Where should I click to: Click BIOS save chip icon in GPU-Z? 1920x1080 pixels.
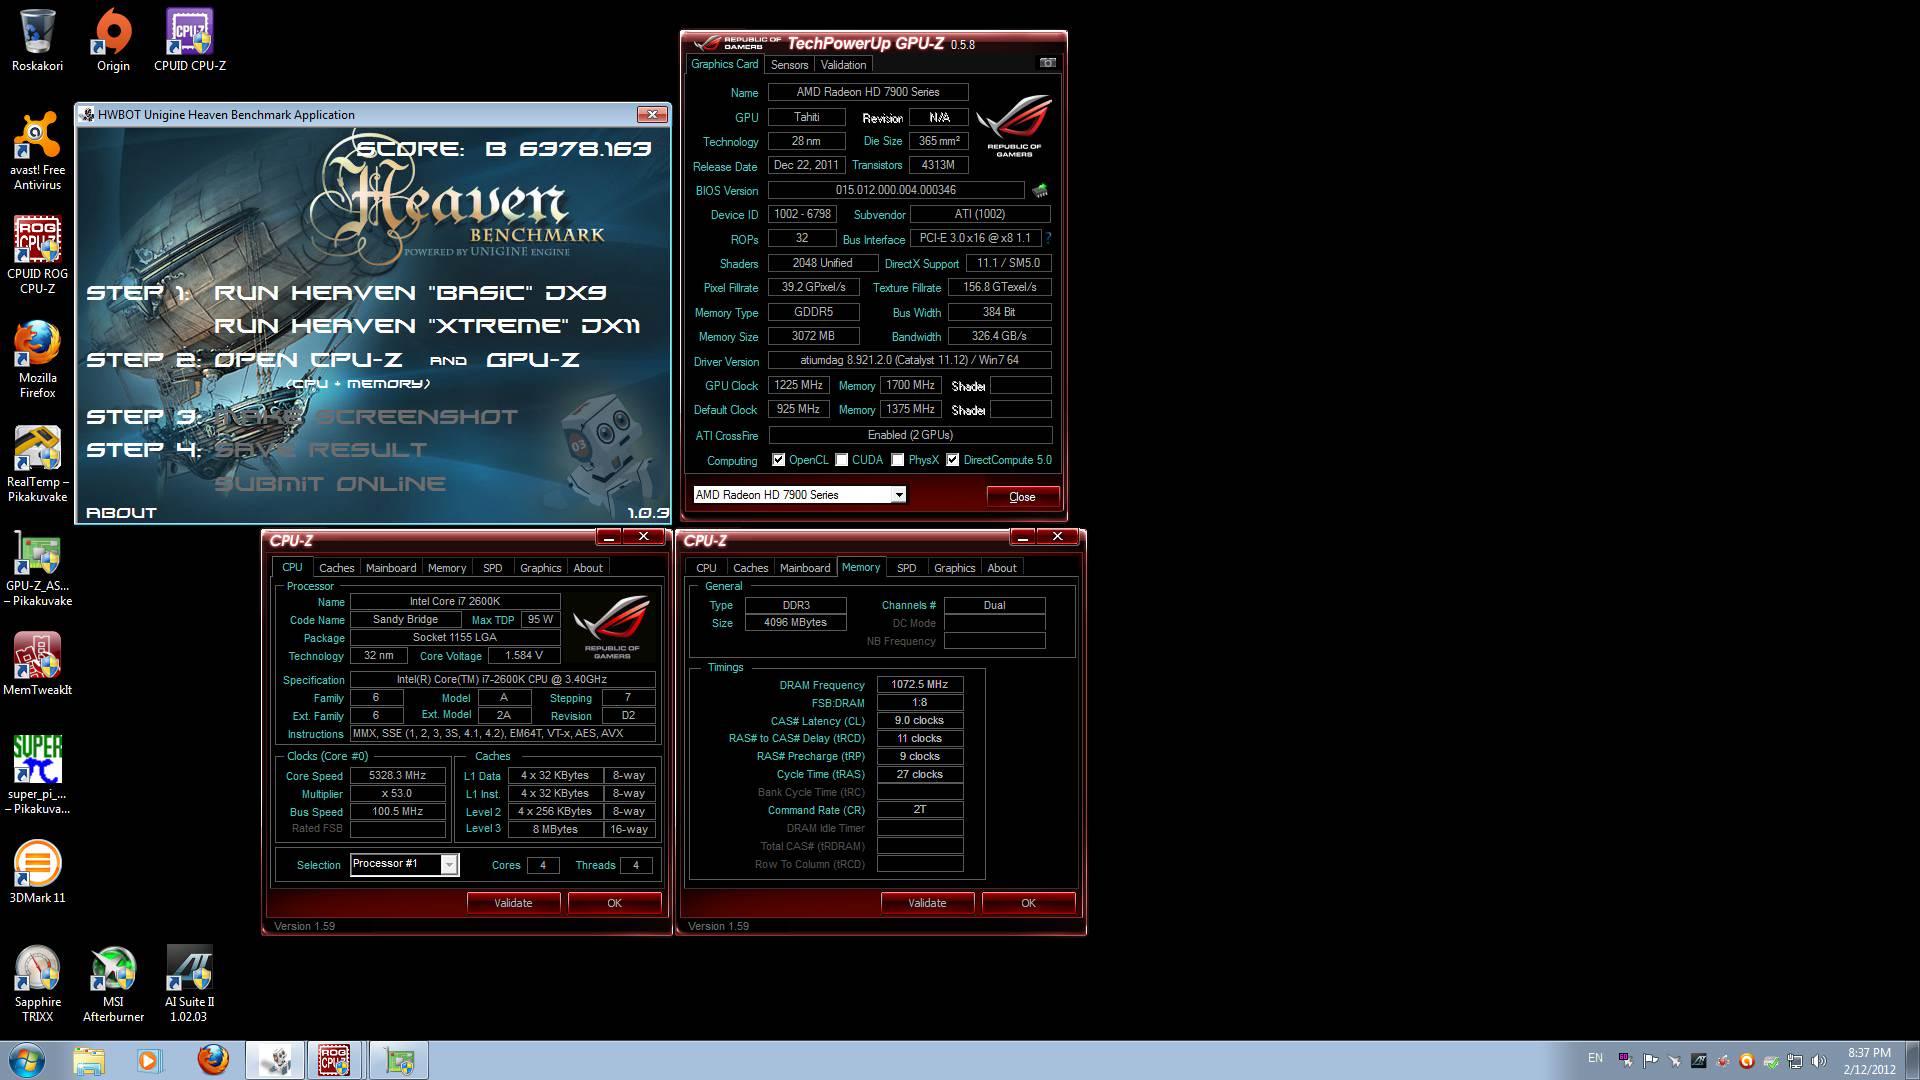[x=1040, y=190]
